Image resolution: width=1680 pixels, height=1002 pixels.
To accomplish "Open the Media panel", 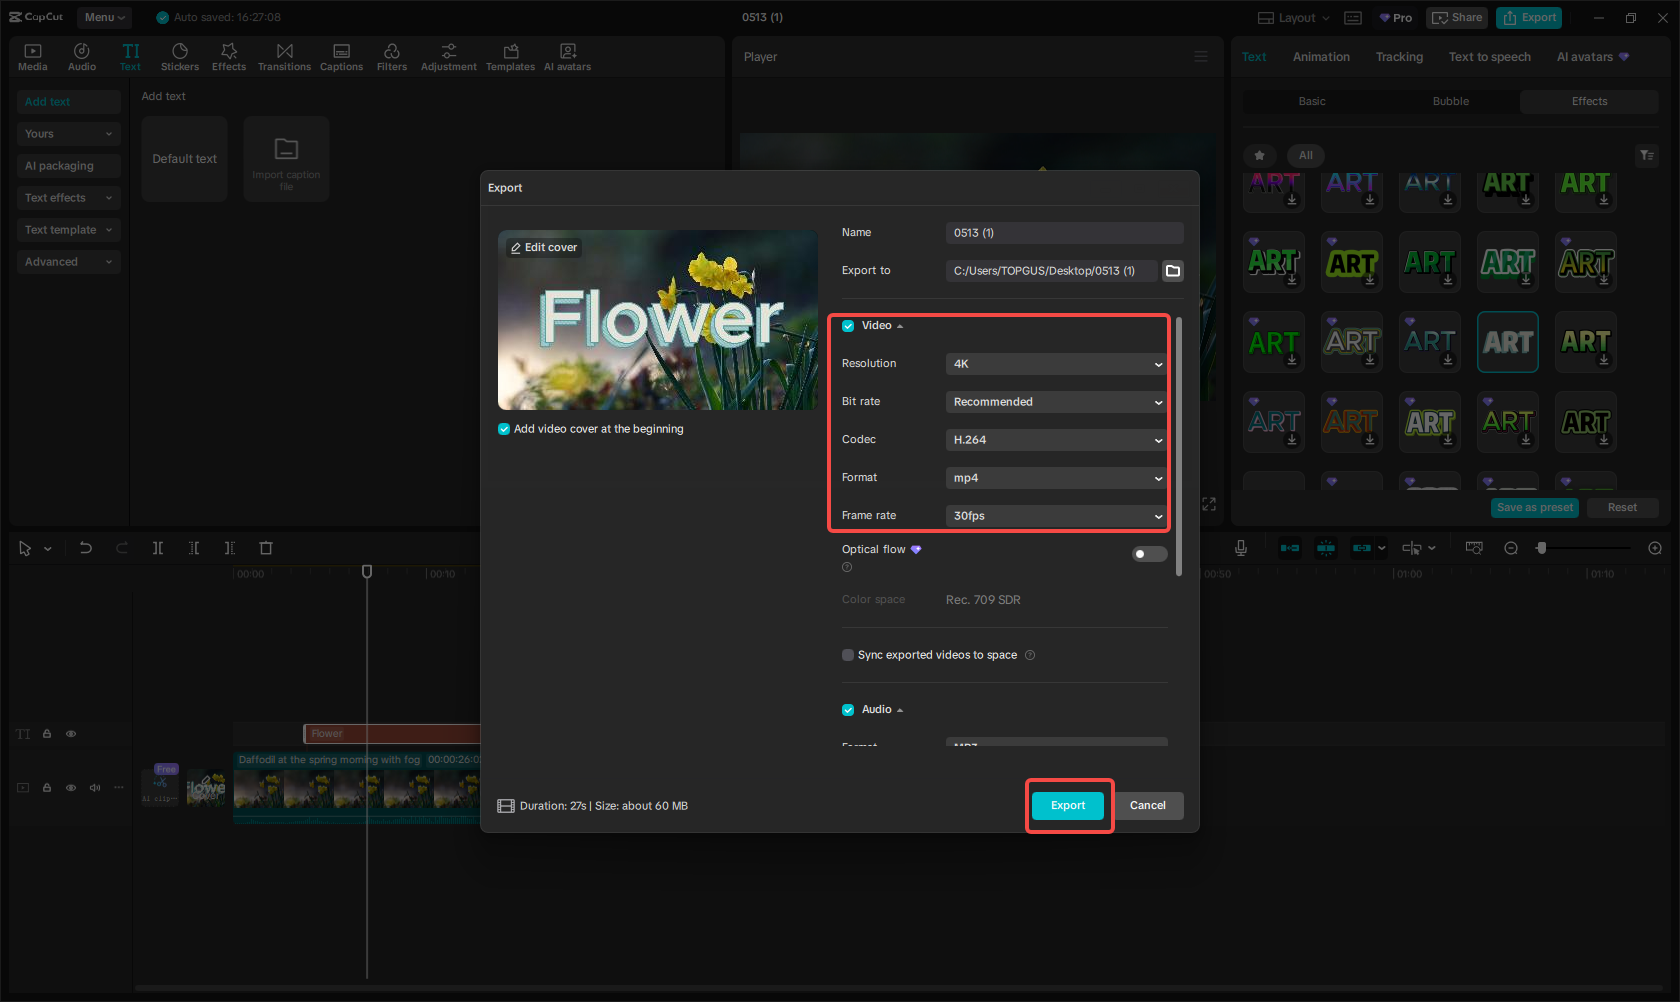I will [x=32, y=57].
